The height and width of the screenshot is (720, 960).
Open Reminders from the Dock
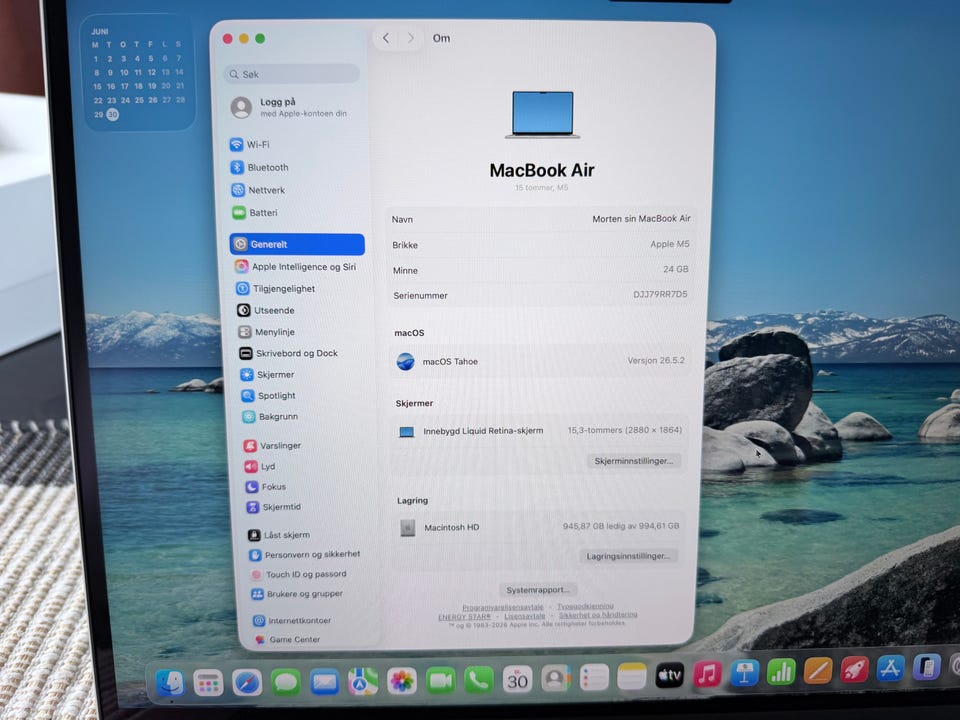(x=594, y=678)
